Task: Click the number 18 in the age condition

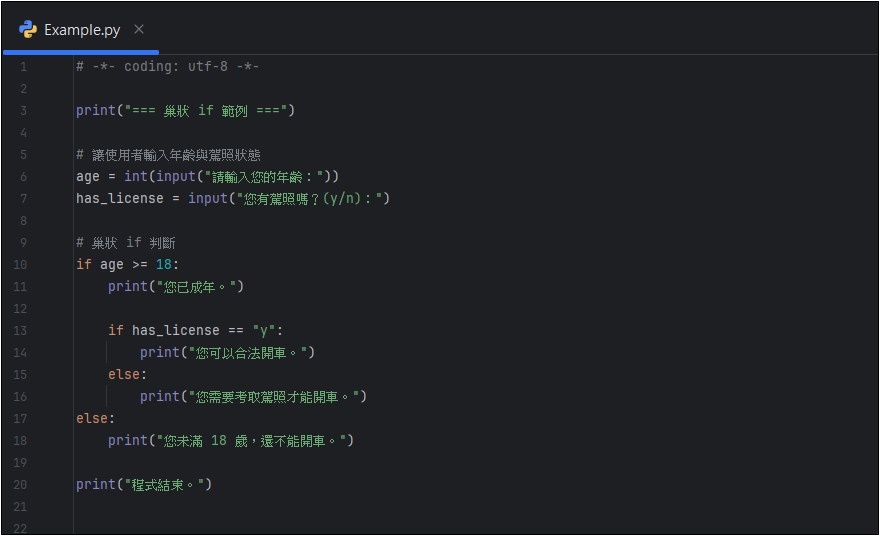Action: pyautogui.click(x=164, y=265)
